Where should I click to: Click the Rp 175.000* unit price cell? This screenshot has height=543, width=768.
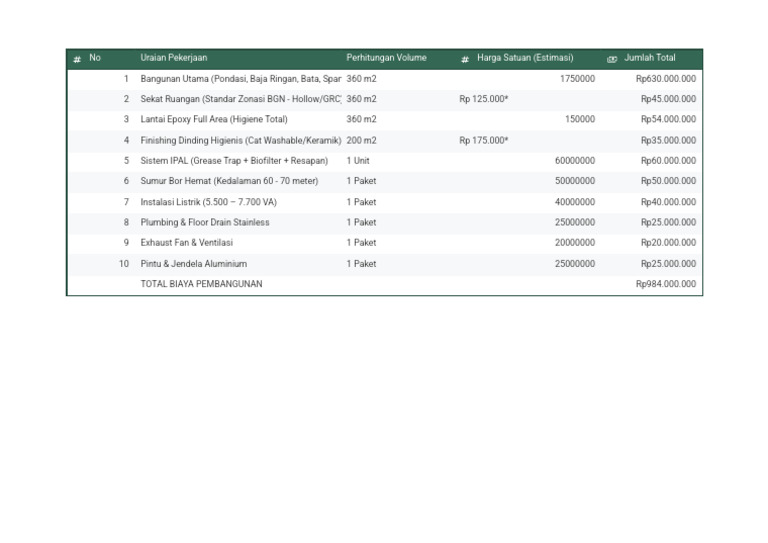click(484, 141)
